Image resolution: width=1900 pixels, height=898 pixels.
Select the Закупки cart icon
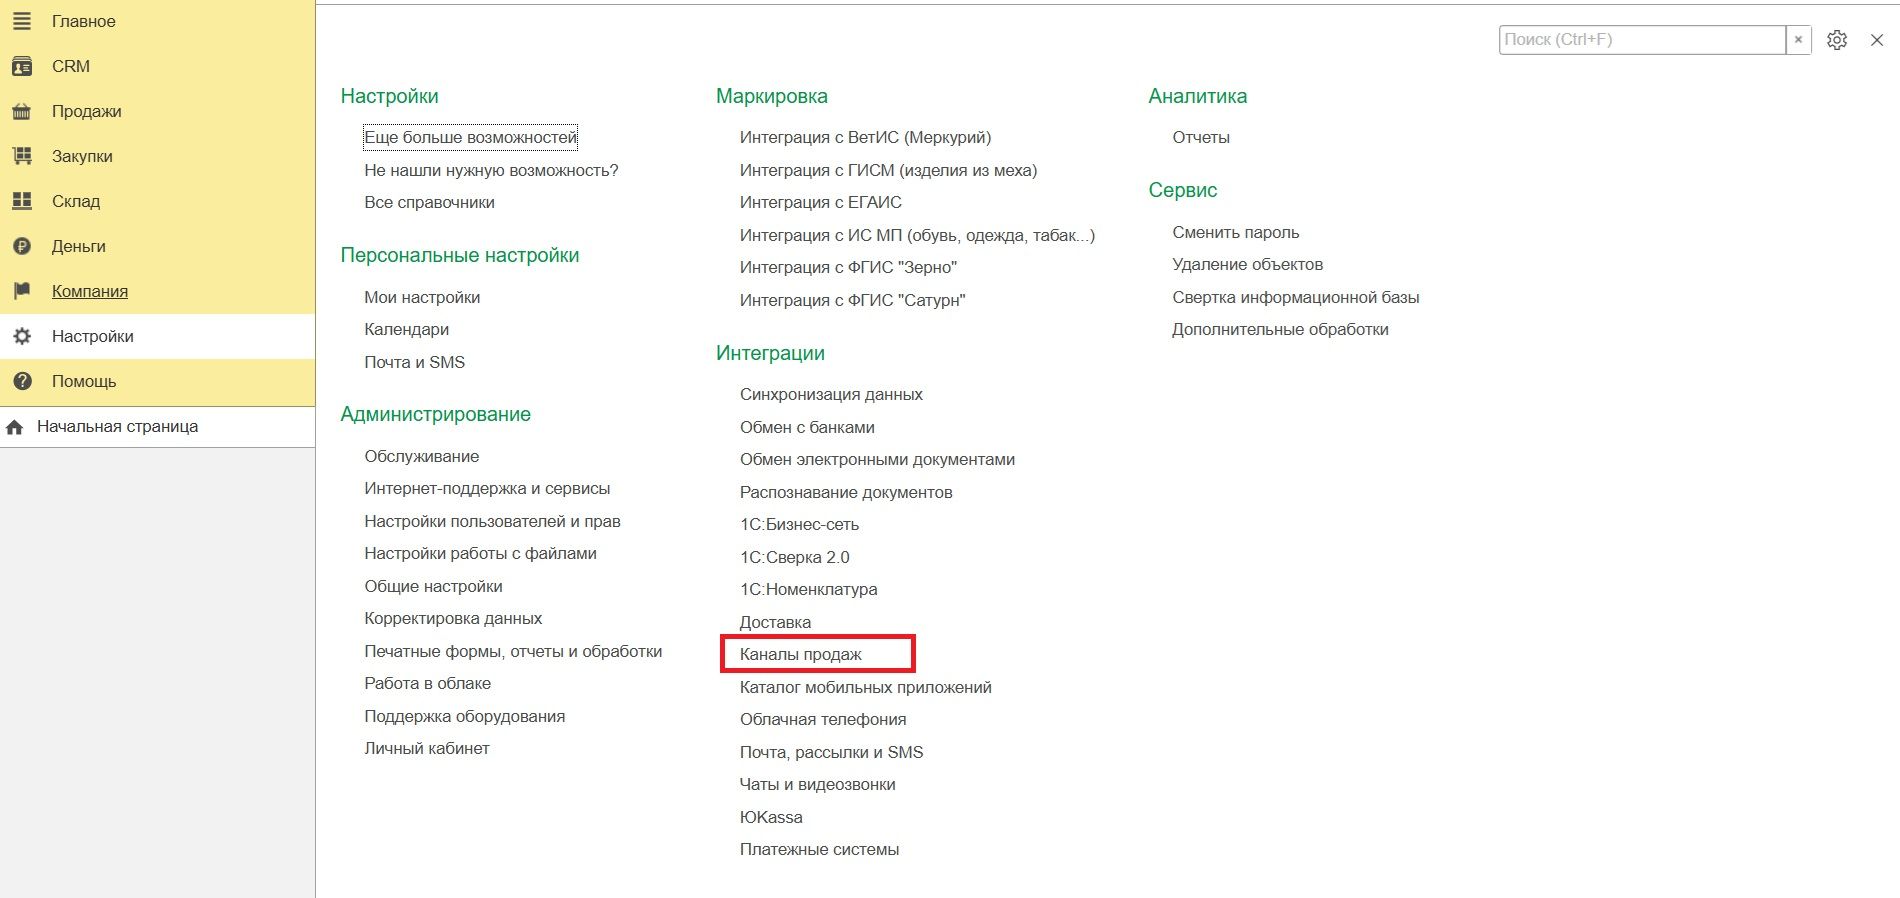click(x=21, y=156)
